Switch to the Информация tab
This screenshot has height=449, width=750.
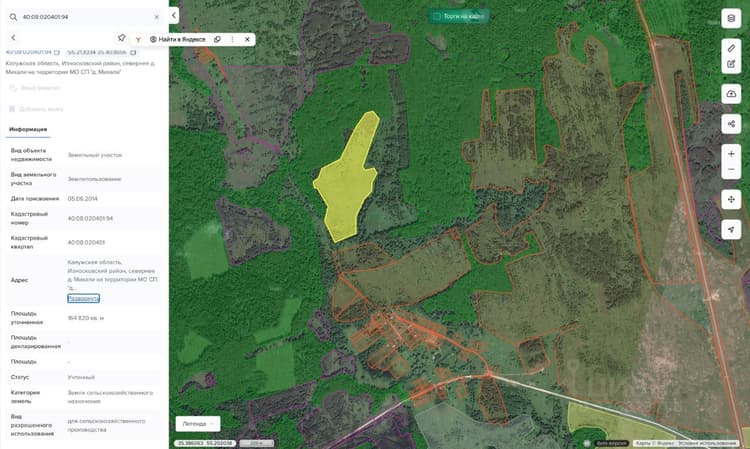(28, 129)
